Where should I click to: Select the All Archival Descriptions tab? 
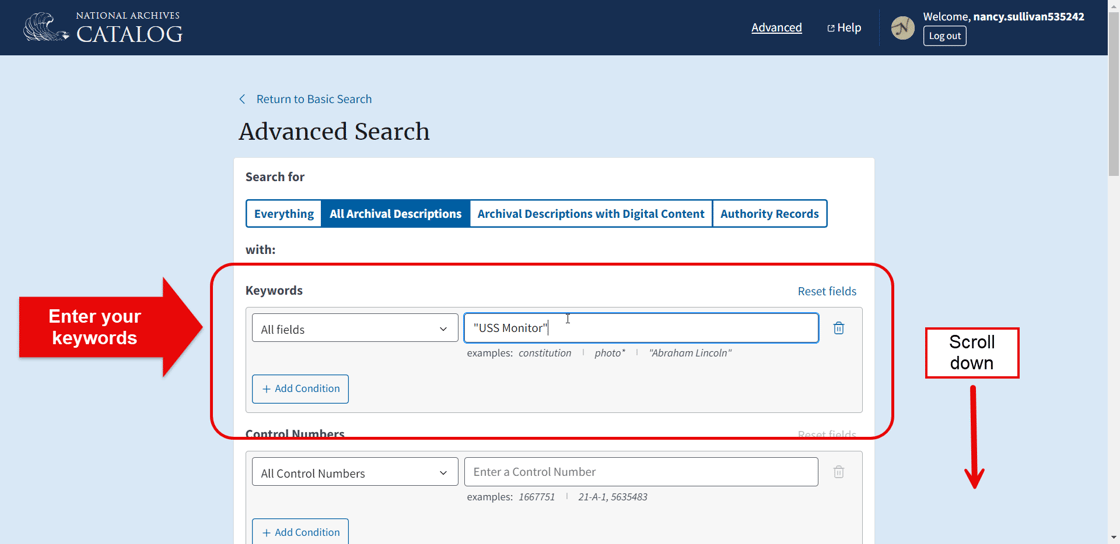coord(395,214)
